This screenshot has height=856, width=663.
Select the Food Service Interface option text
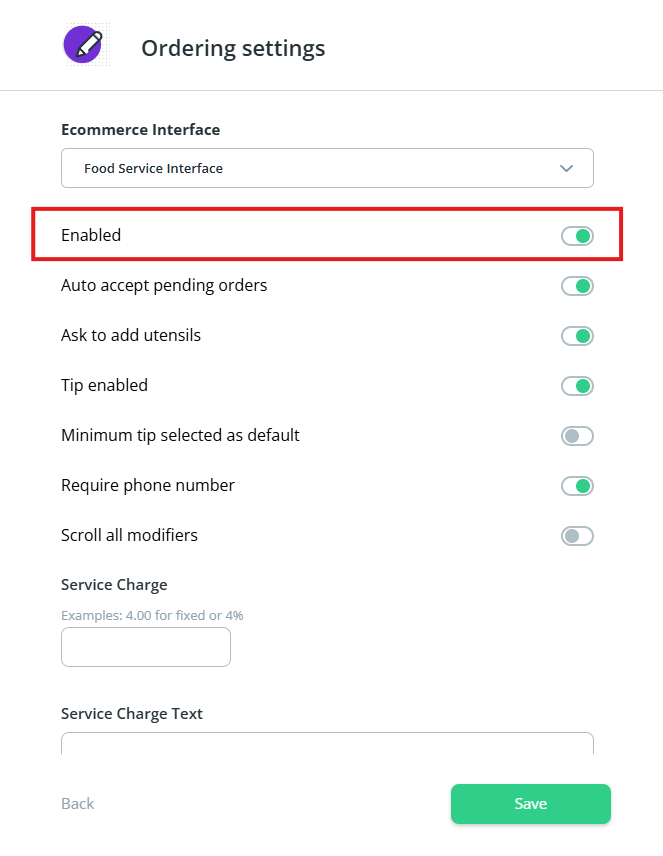pos(153,169)
